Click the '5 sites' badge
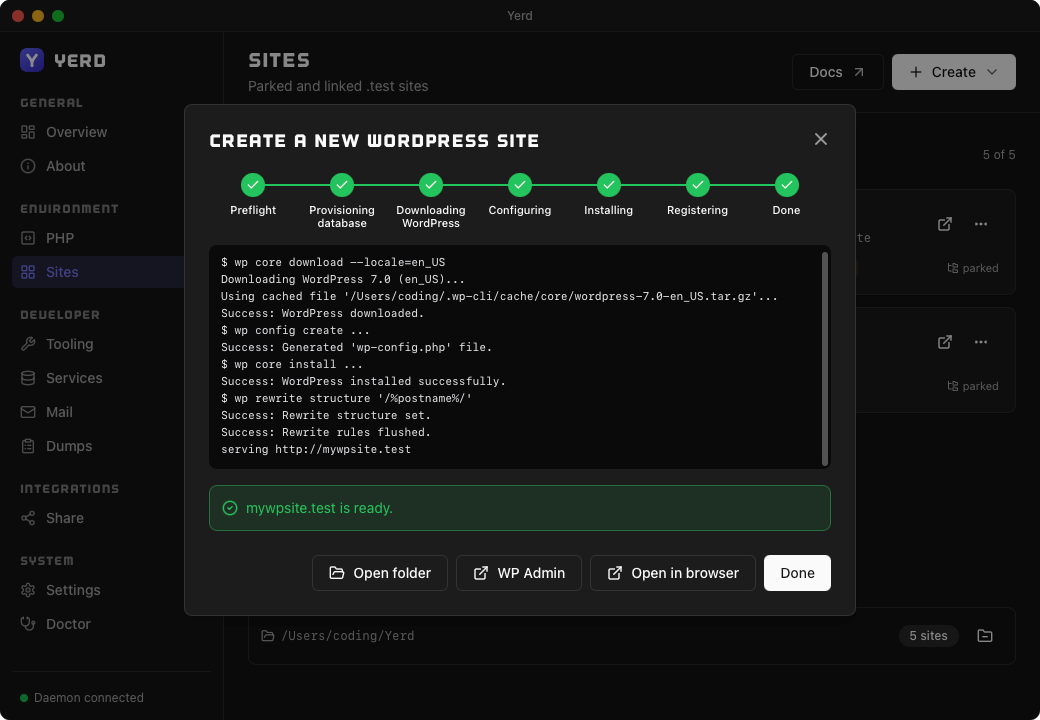 click(928, 636)
